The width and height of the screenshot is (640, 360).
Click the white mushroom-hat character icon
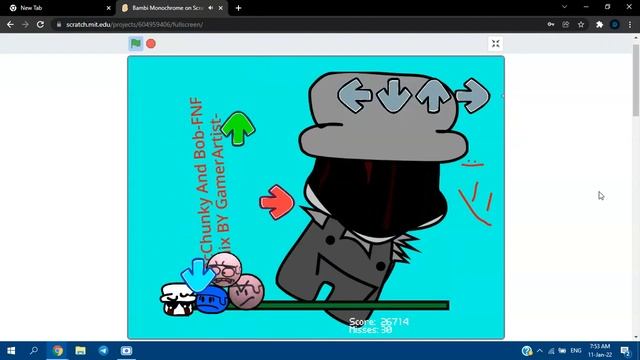point(178,299)
